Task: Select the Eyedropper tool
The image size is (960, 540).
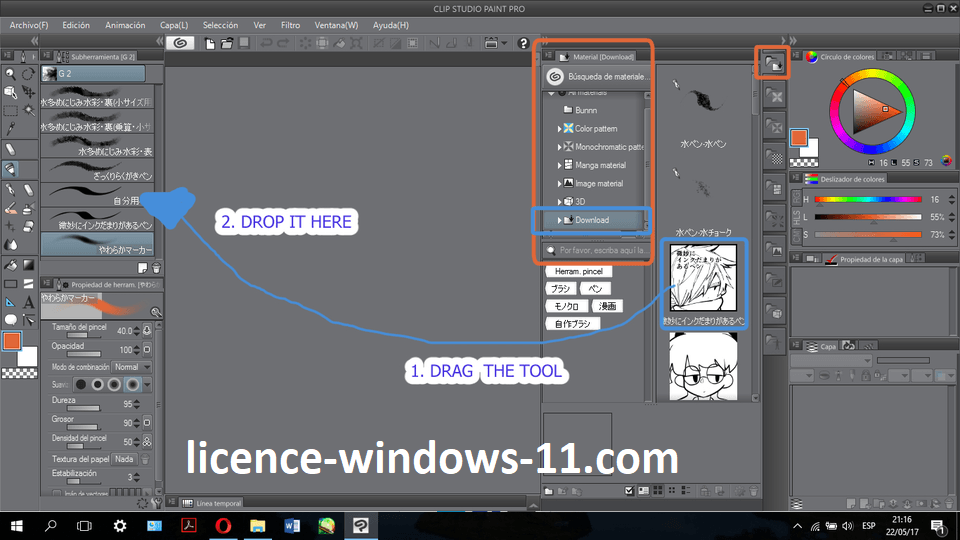Action: coord(10,130)
